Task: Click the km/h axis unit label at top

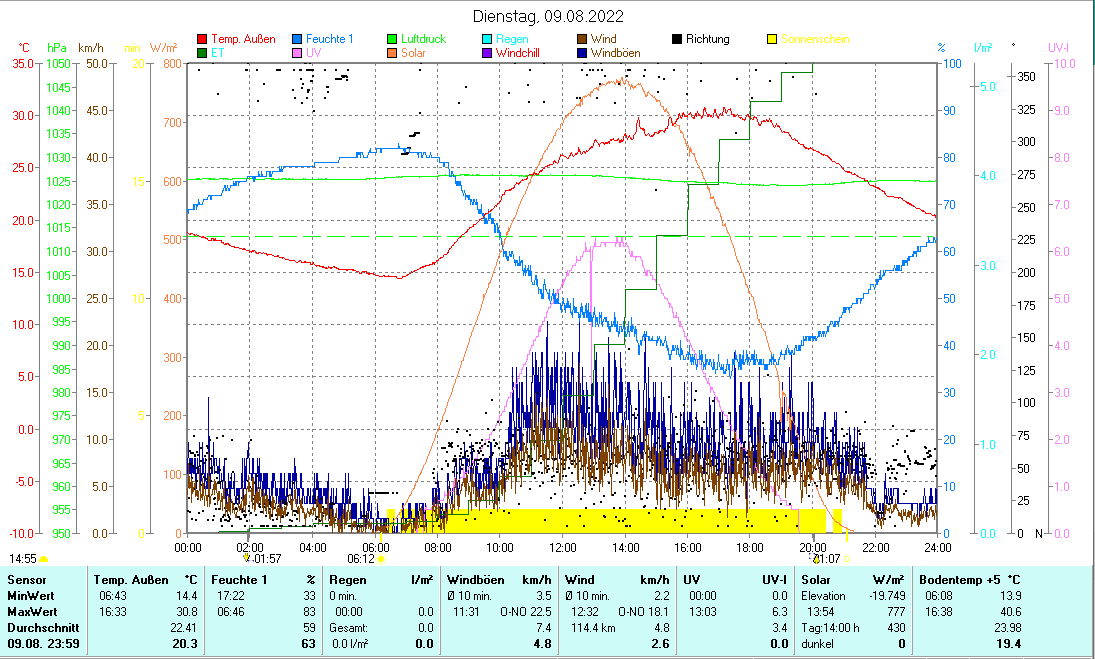Action: [x=91, y=48]
